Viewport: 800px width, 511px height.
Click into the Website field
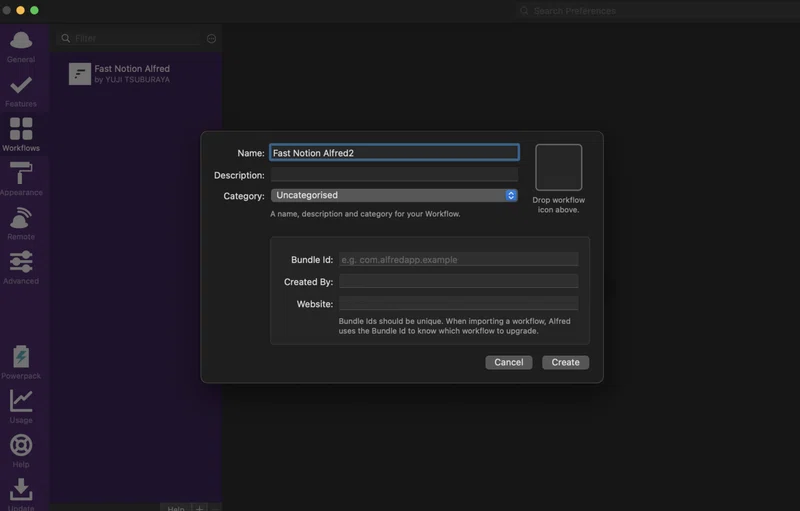458,303
